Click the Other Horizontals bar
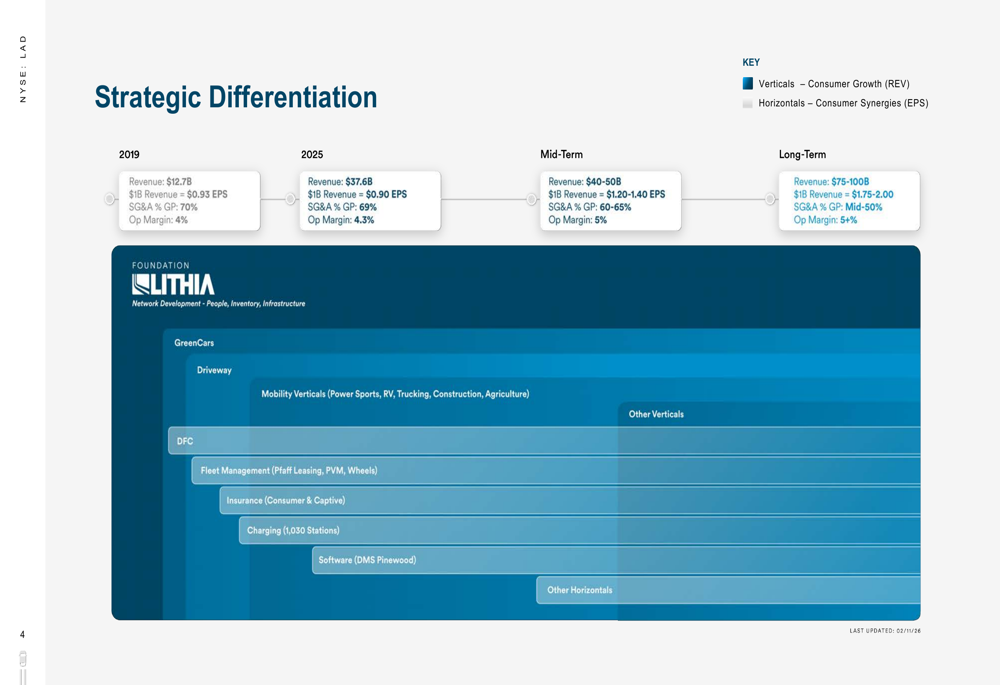 pos(728,590)
